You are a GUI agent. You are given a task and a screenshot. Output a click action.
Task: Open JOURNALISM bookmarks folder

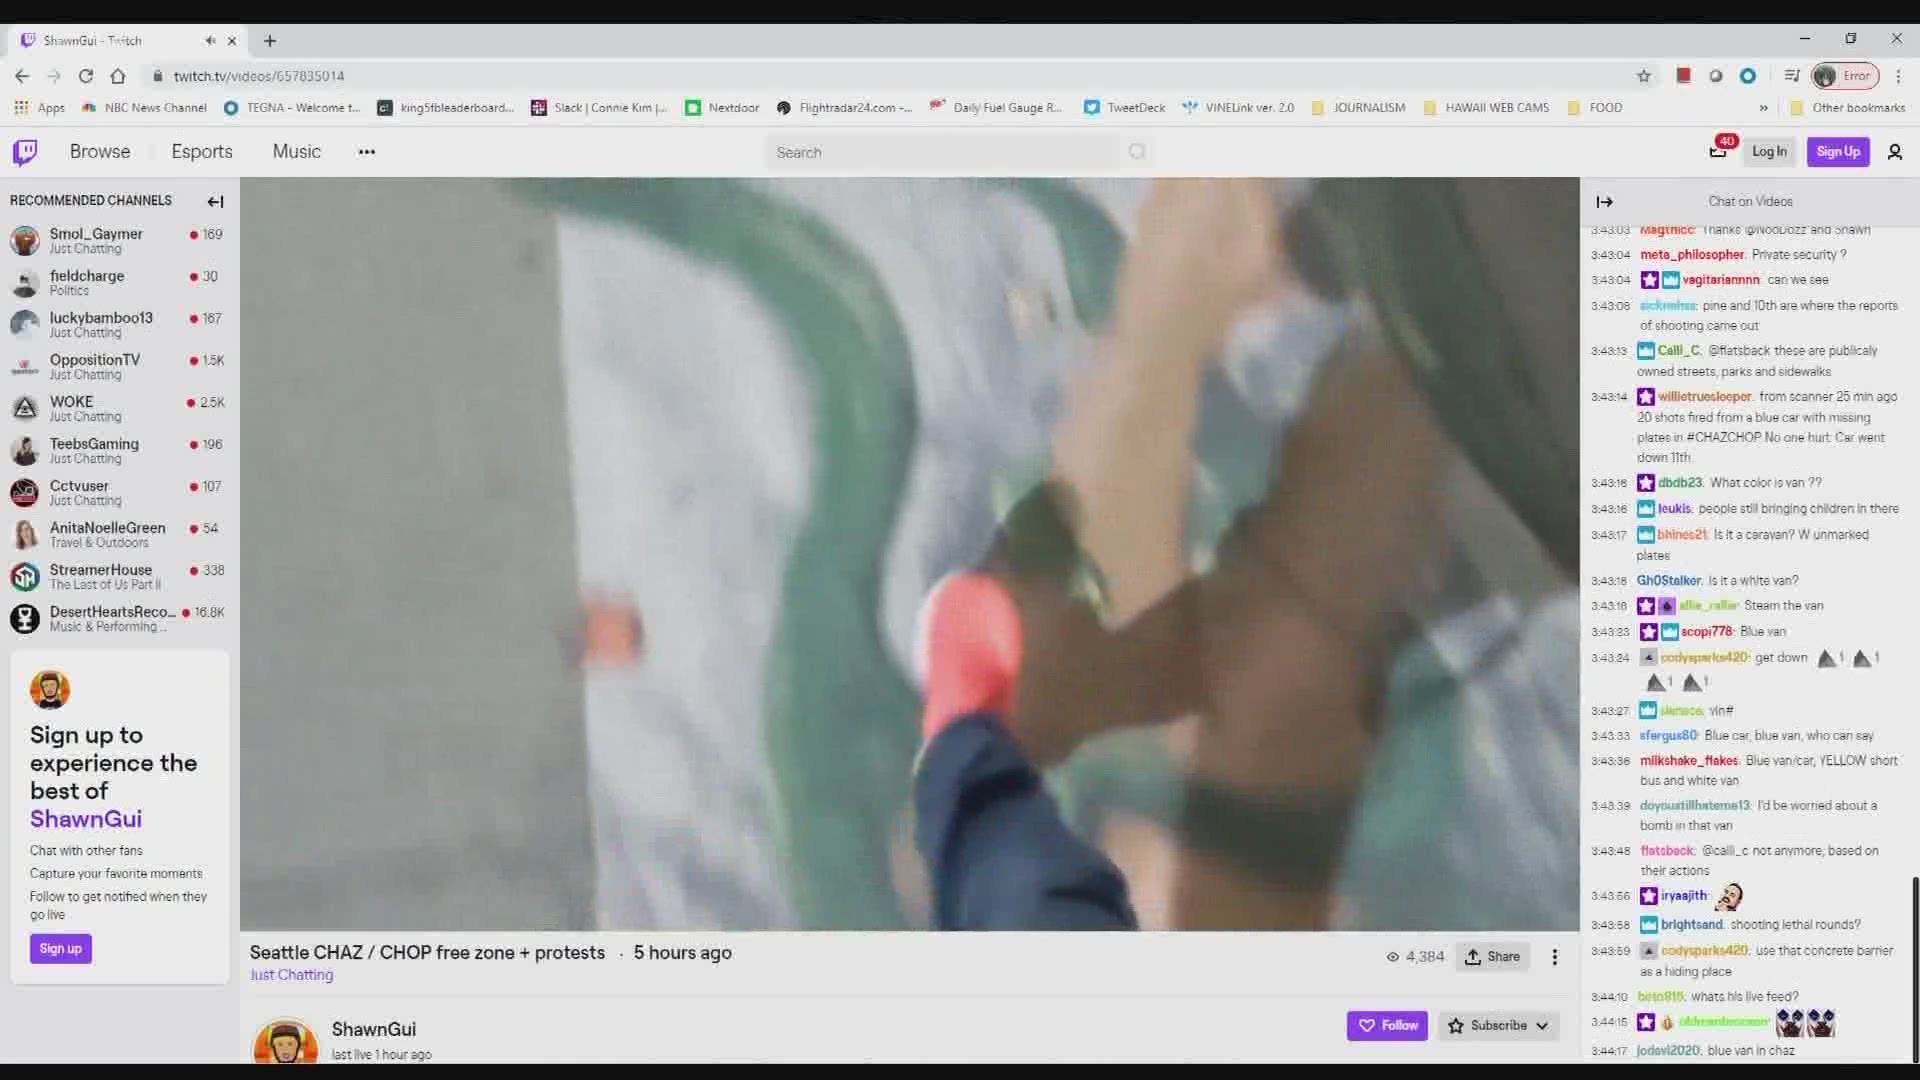pyautogui.click(x=1358, y=108)
